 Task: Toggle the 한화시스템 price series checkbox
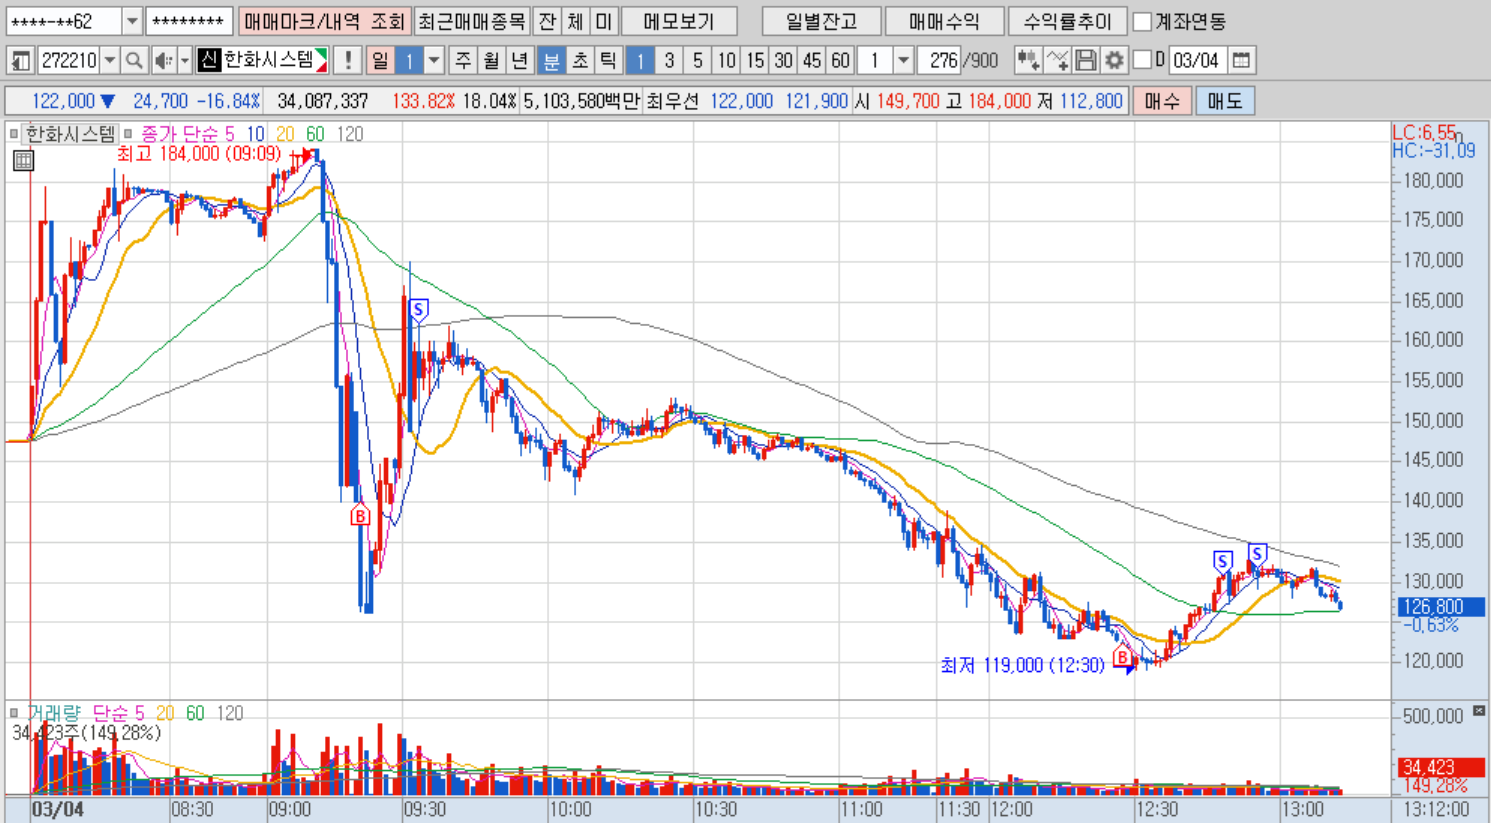pyautogui.click(x=14, y=133)
